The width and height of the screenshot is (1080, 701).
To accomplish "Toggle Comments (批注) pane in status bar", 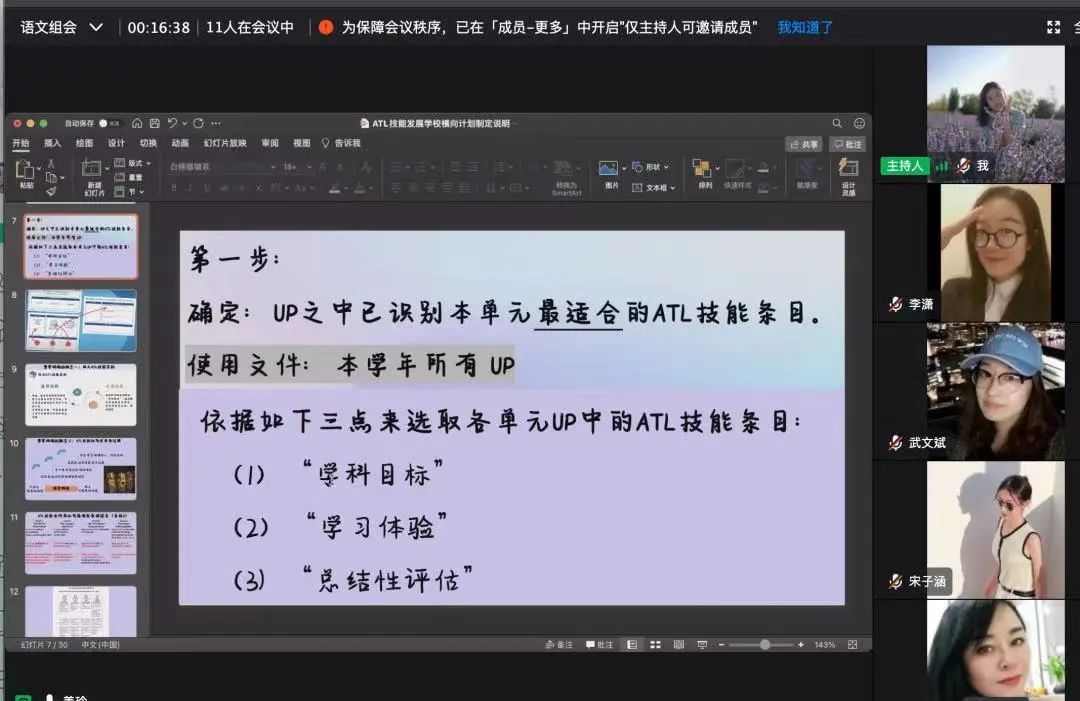I will coord(599,645).
